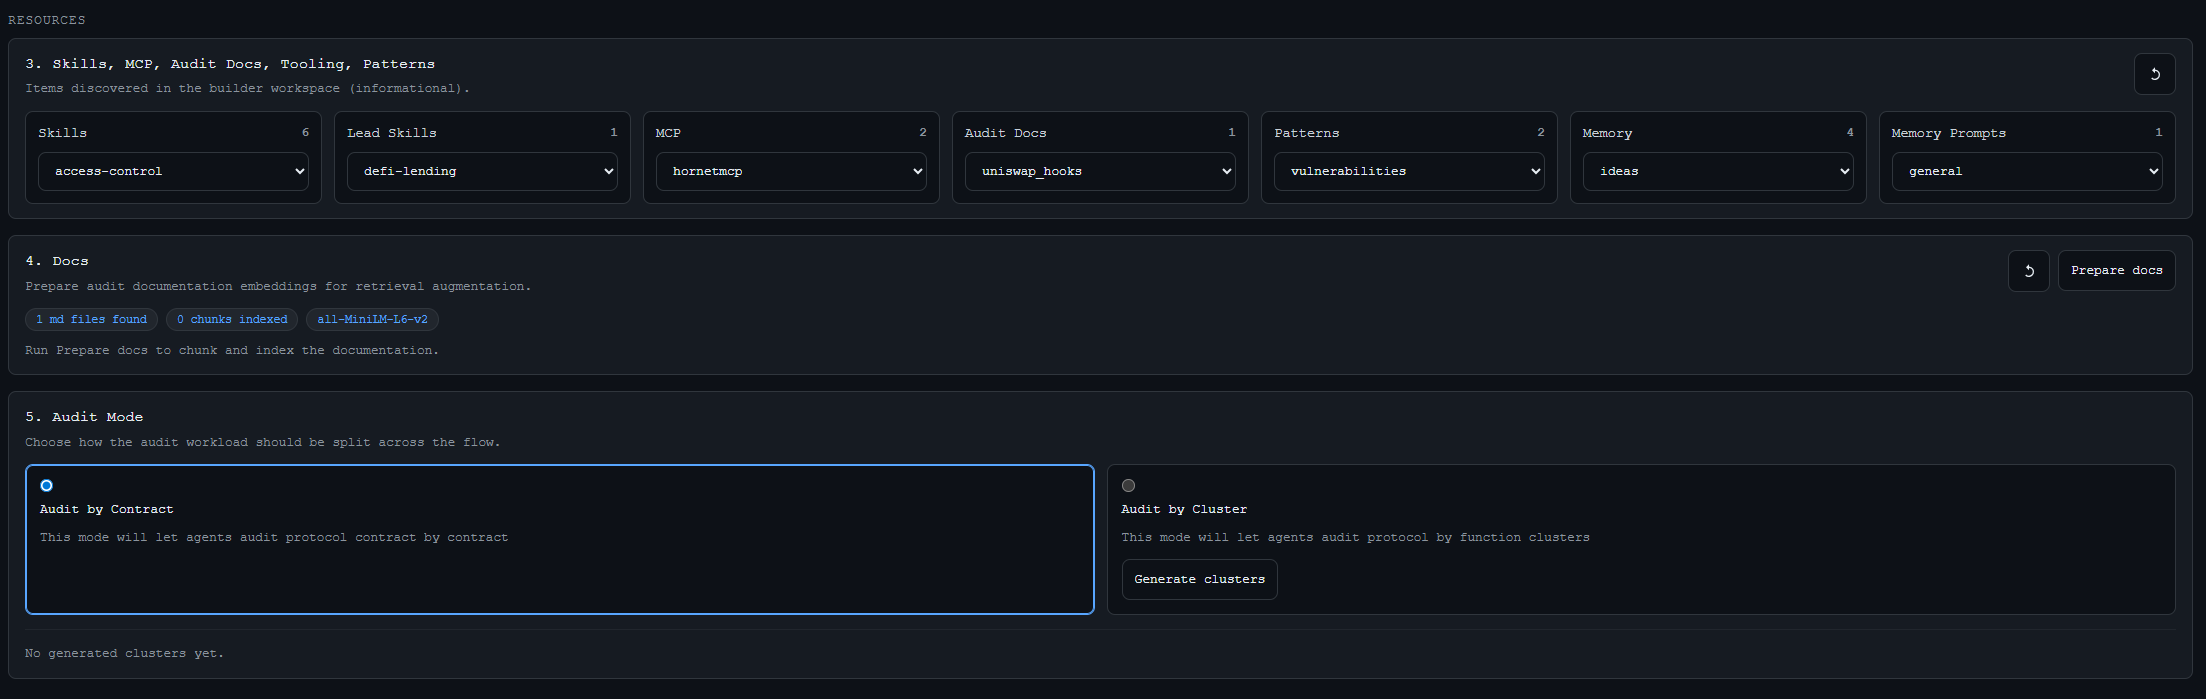Select the Audit by Contract radio button
The width and height of the screenshot is (2206, 699).
[x=46, y=485]
